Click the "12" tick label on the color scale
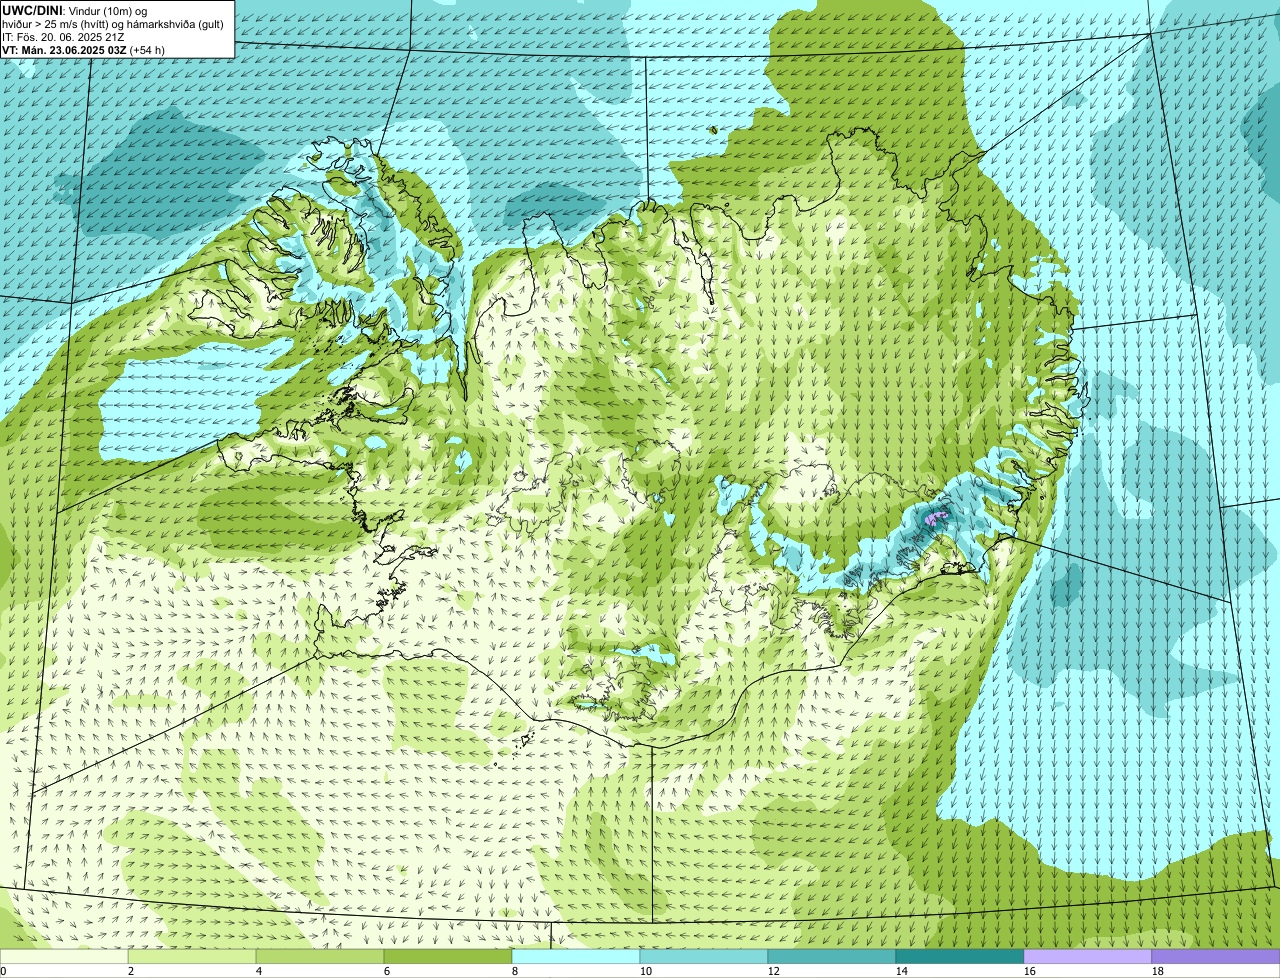Image resolution: width=1280 pixels, height=978 pixels. pyautogui.click(x=774, y=971)
